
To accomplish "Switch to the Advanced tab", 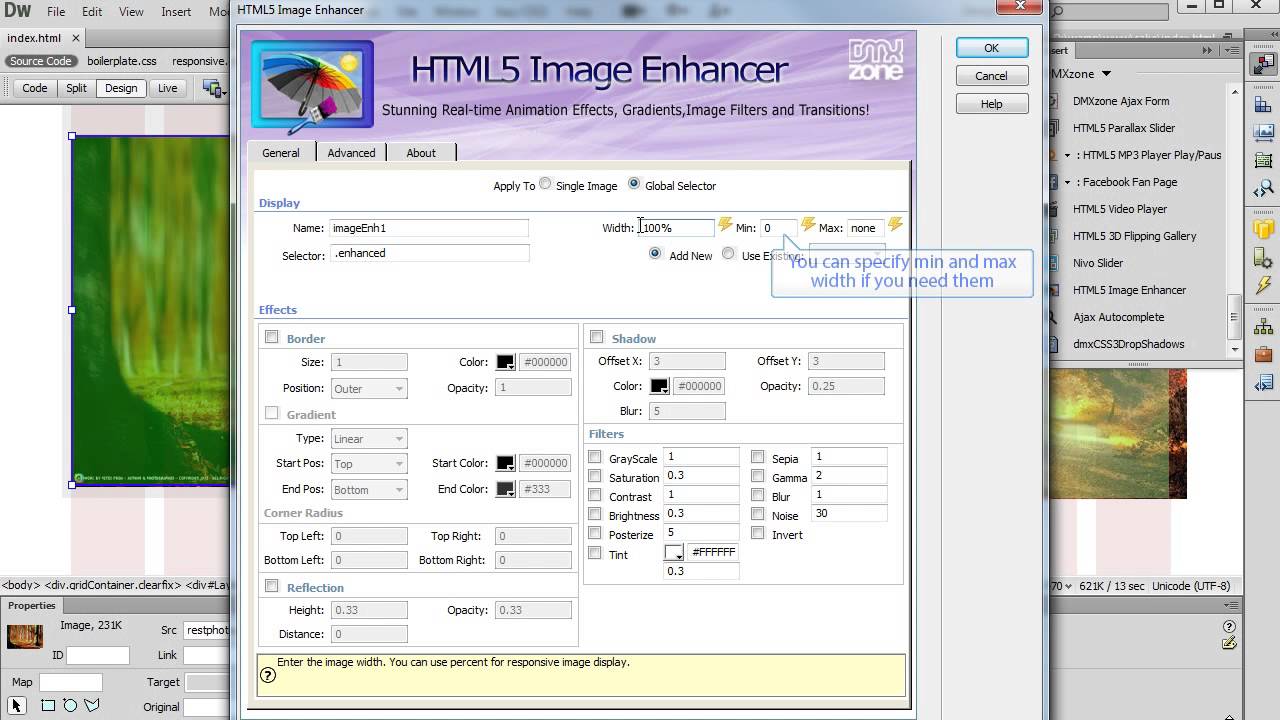I will (351, 153).
